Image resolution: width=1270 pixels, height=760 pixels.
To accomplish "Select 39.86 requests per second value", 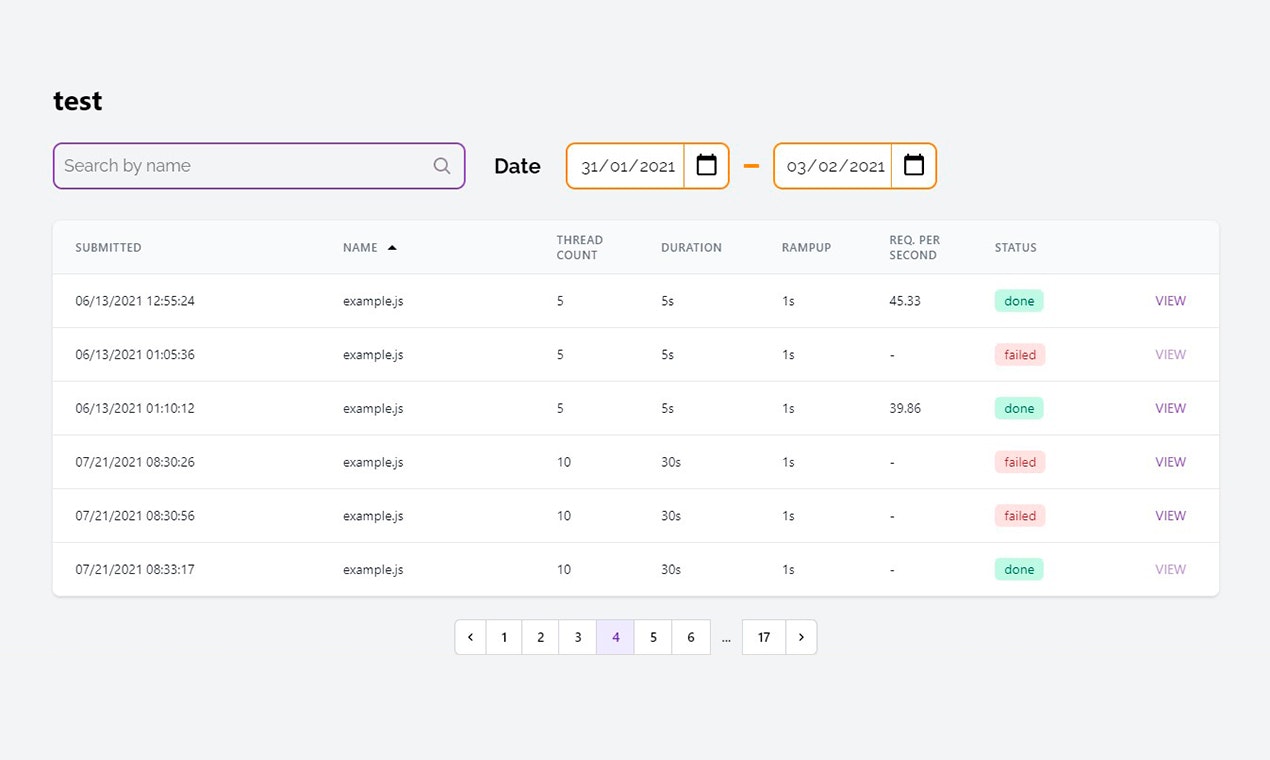I will (905, 408).
